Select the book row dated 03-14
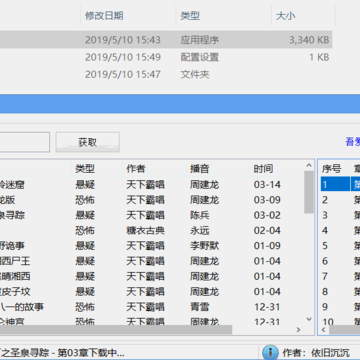 [152, 185]
